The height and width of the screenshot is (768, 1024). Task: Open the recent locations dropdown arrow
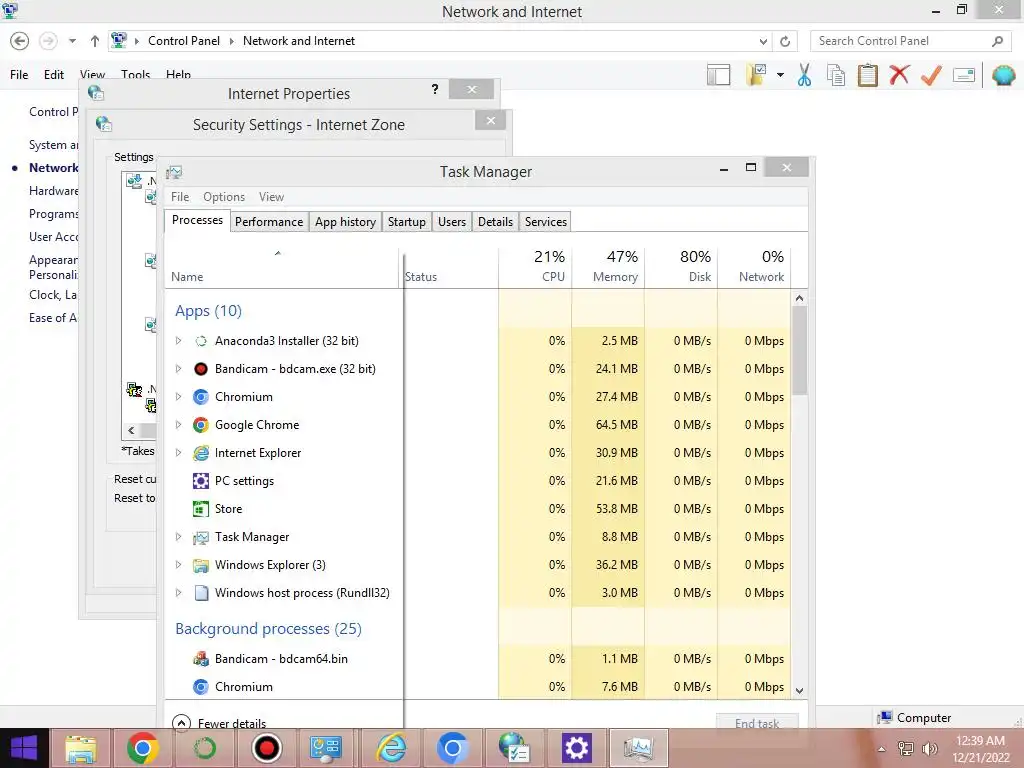pyautogui.click(x=72, y=41)
